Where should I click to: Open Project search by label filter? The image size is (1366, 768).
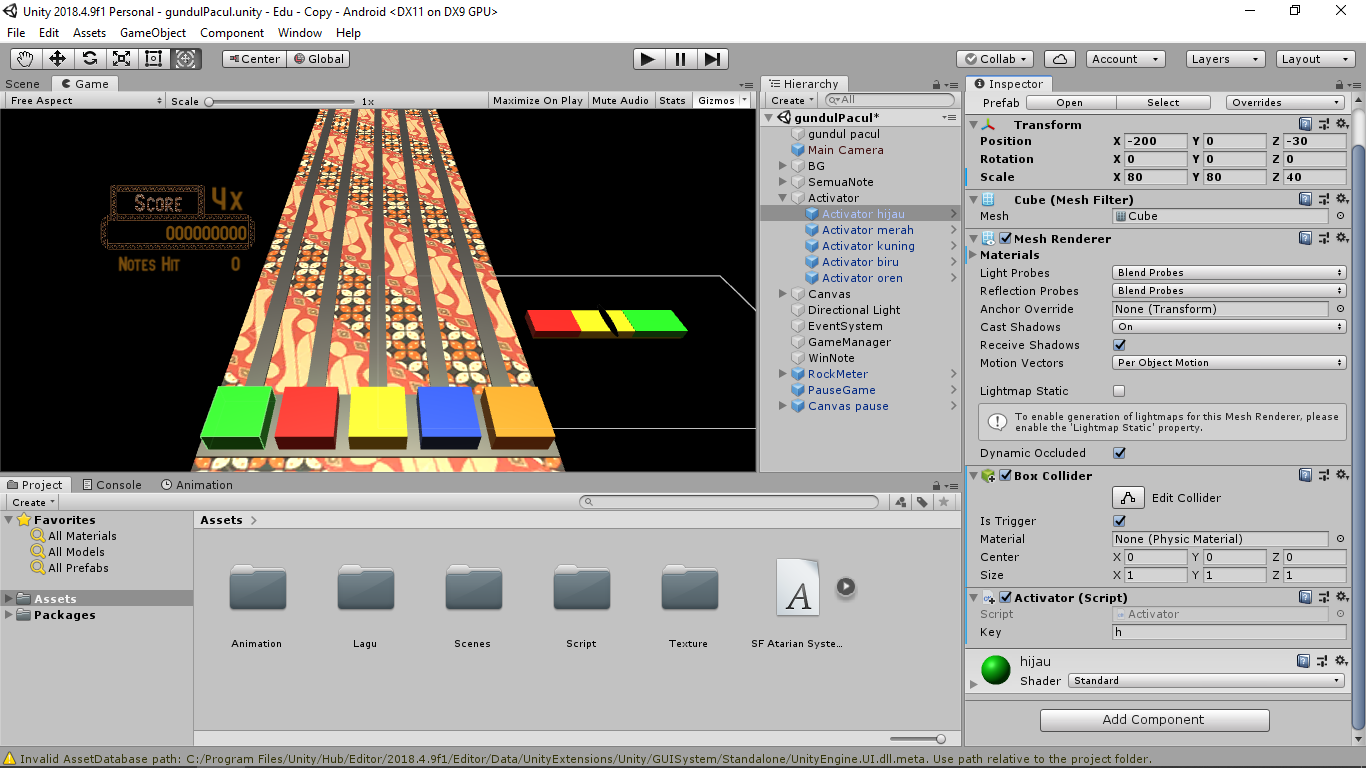(922, 502)
